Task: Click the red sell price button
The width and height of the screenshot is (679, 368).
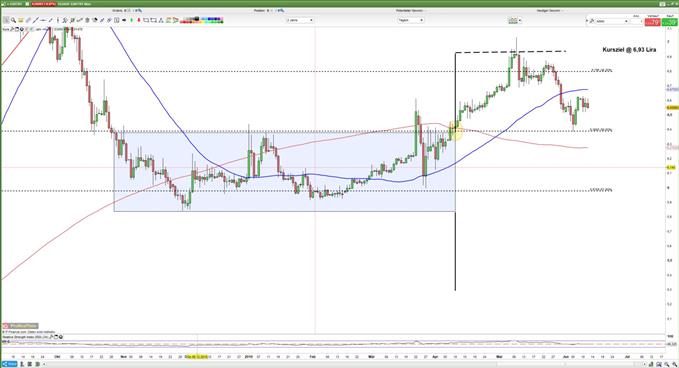Action: (x=653, y=22)
